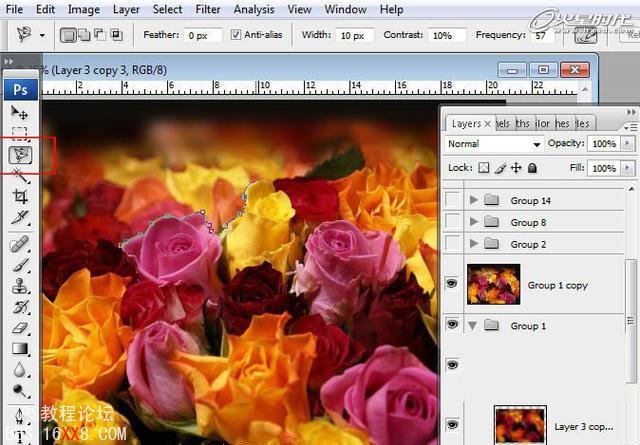The width and height of the screenshot is (640, 445).
Task: Click Add to selection mode icon
Action: (84, 35)
